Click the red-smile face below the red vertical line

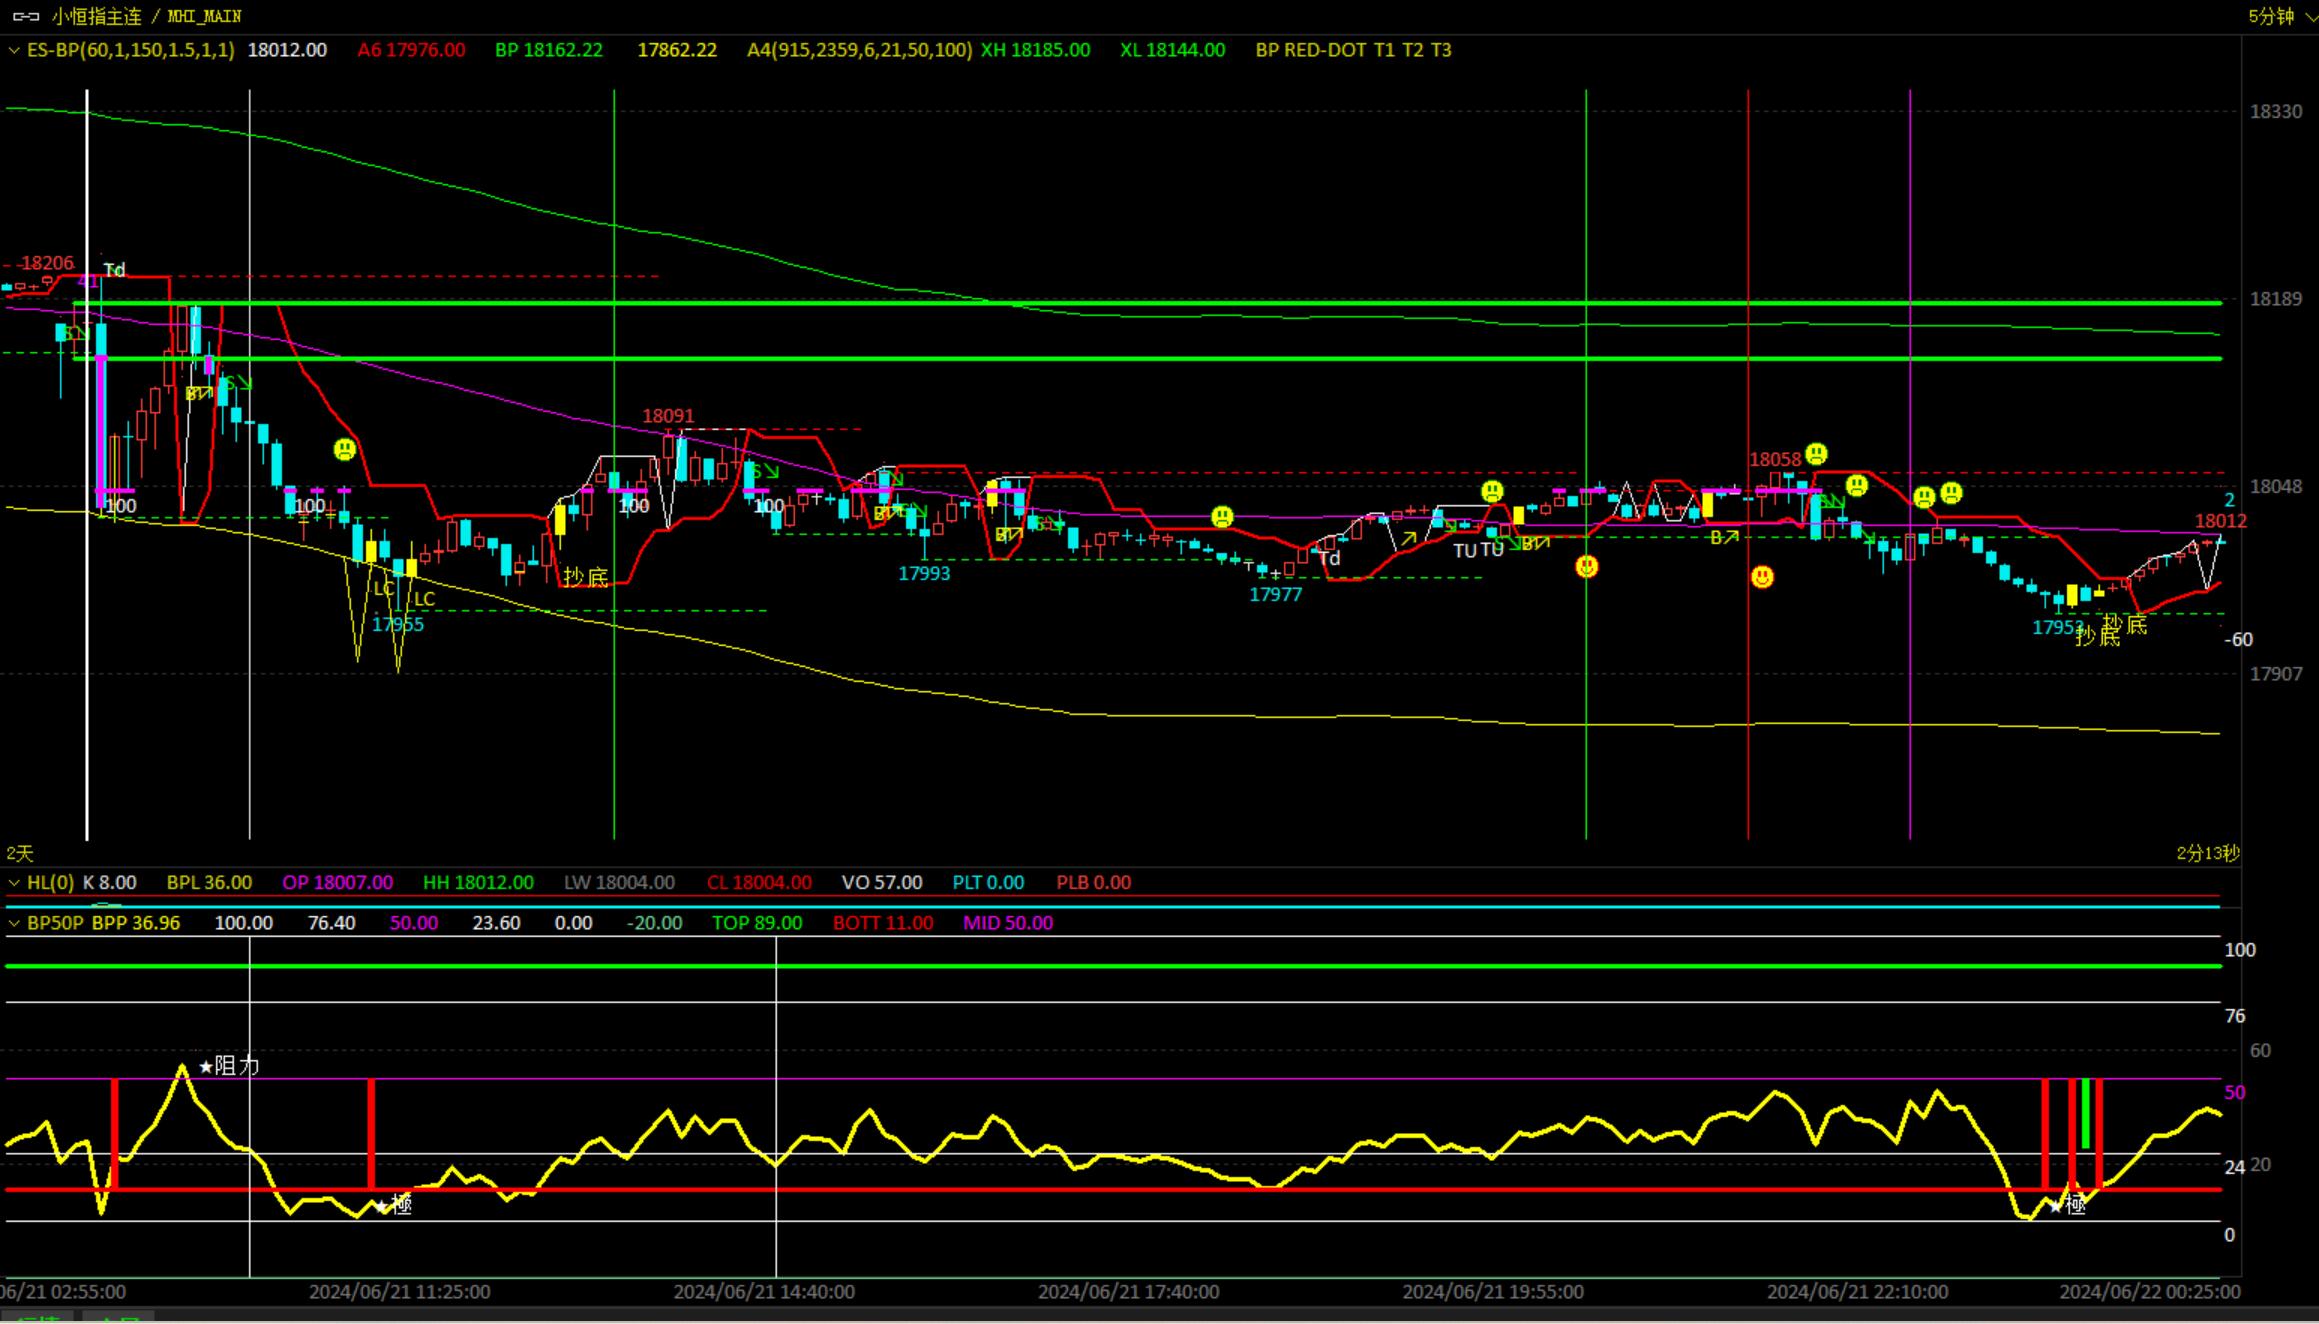pyautogui.click(x=1762, y=577)
